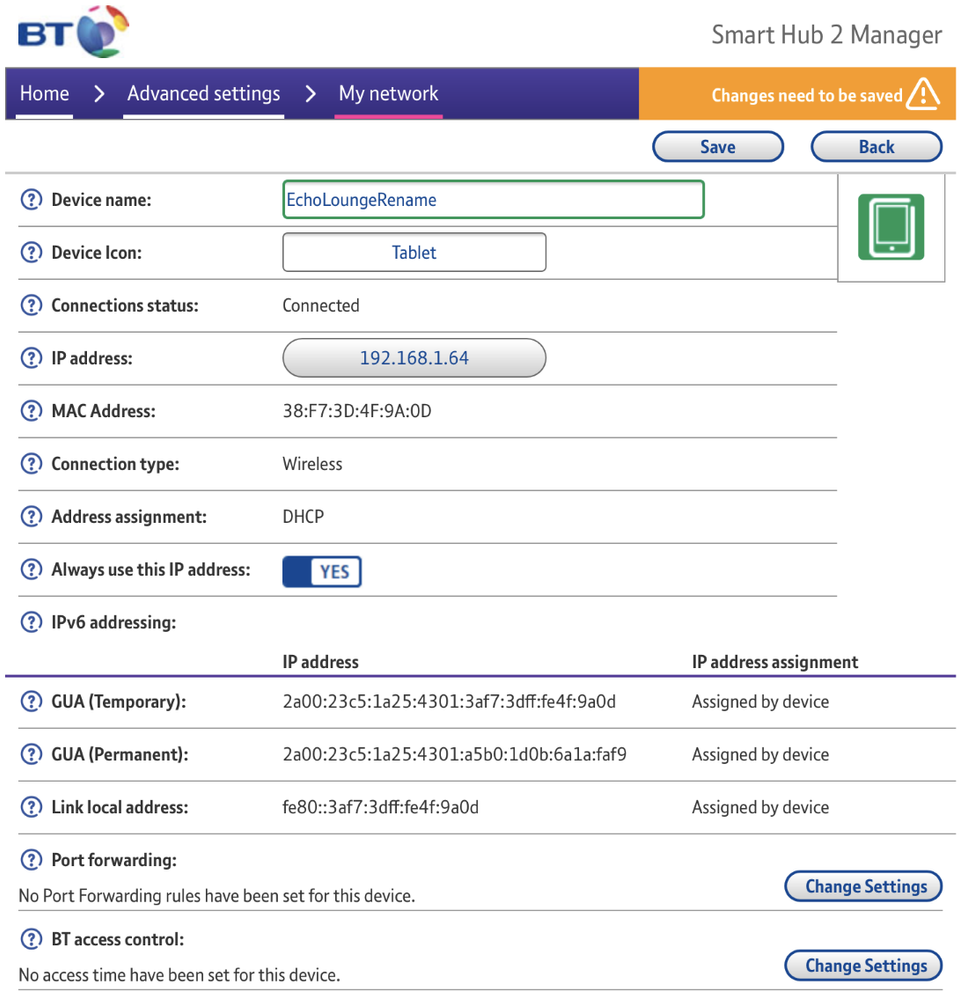Navigate to Home in the breadcrumb
The image size is (960, 999).
(44, 93)
